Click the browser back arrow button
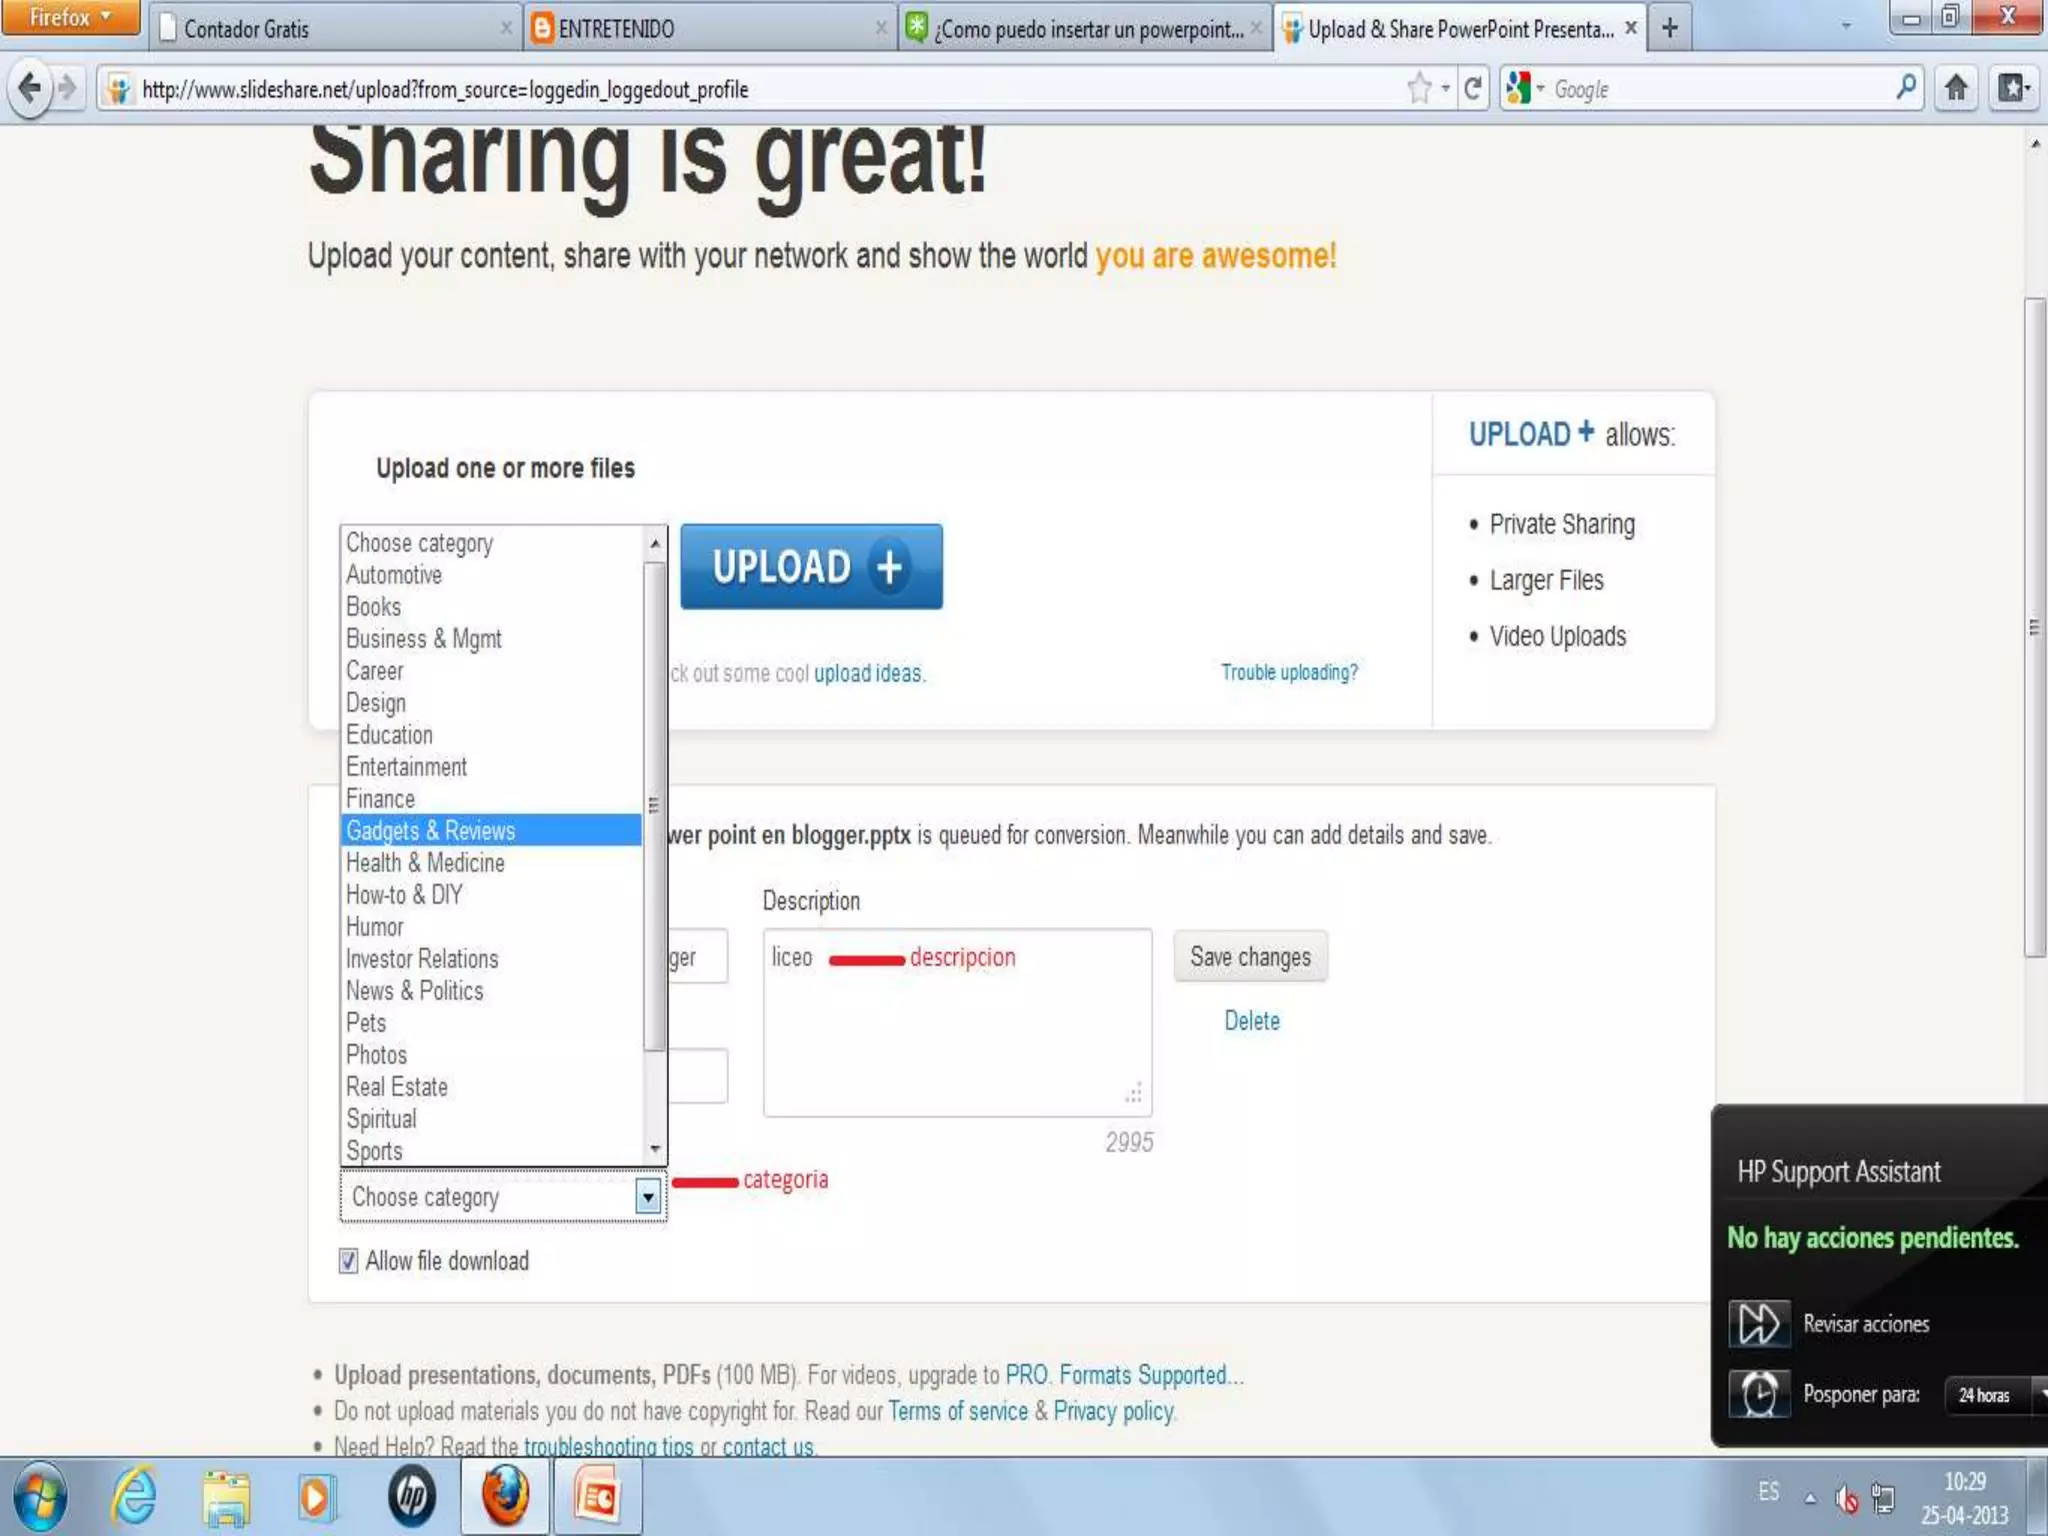This screenshot has height=1536, width=2048. (x=30, y=89)
